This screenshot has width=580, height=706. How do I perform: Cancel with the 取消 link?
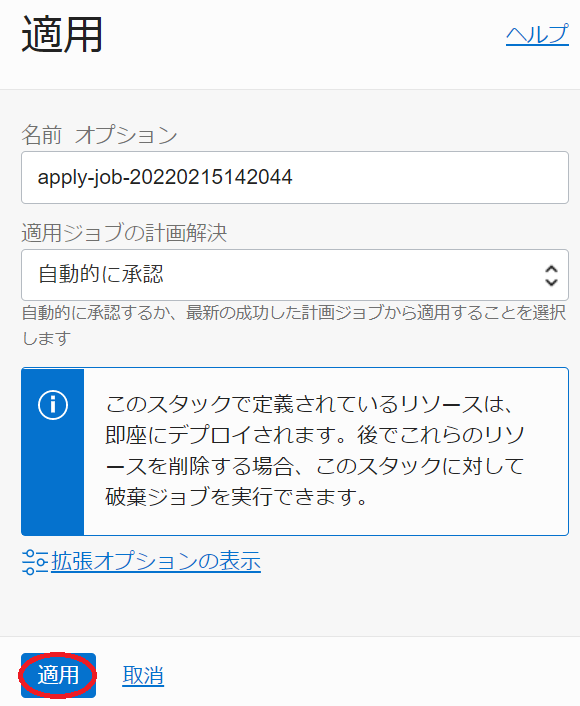tap(143, 675)
